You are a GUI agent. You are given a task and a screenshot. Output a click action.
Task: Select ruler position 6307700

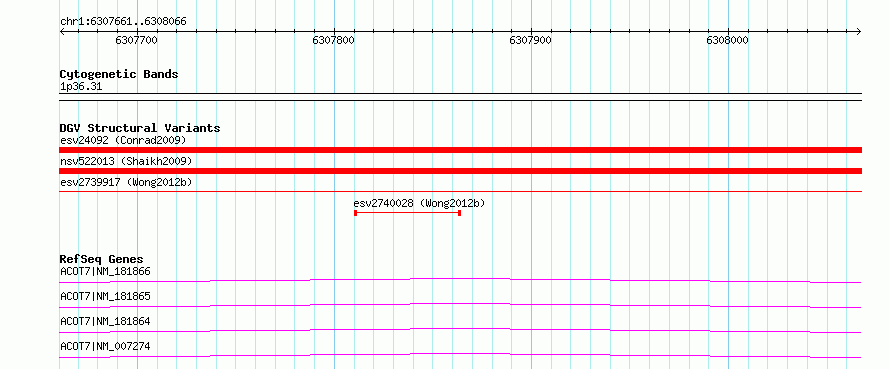(x=136, y=40)
